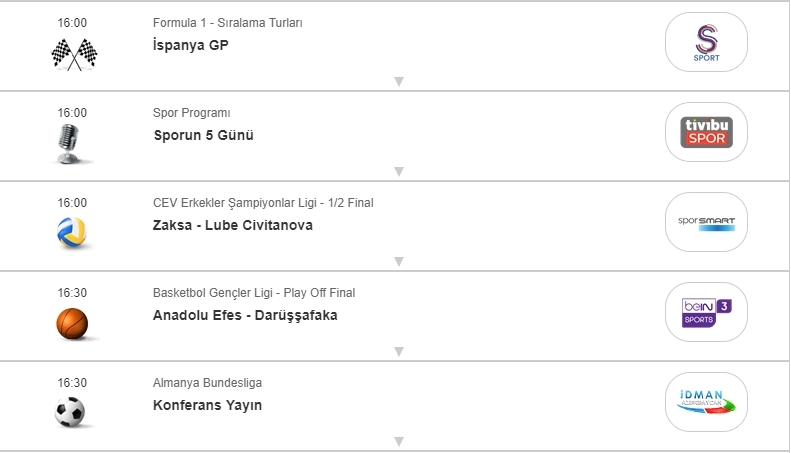Screen dimensions: 791x453
Task: Open the Zaksa - Lube Civitanova match
Action: (x=233, y=225)
